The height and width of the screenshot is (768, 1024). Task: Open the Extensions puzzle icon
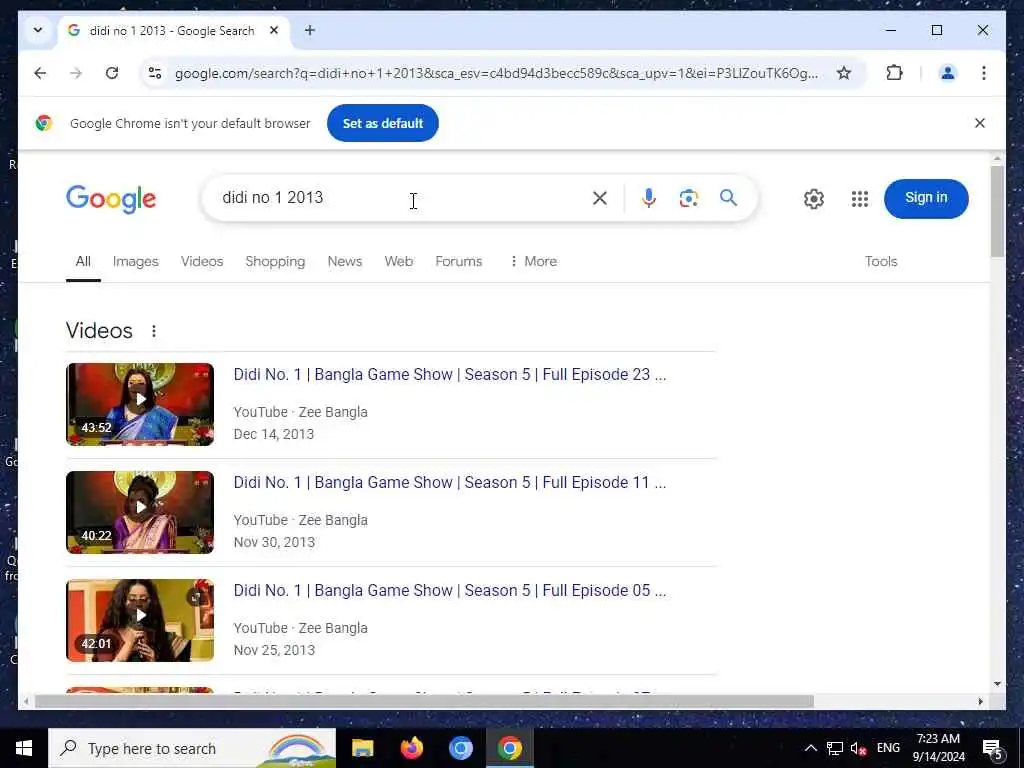pyautogui.click(x=894, y=73)
